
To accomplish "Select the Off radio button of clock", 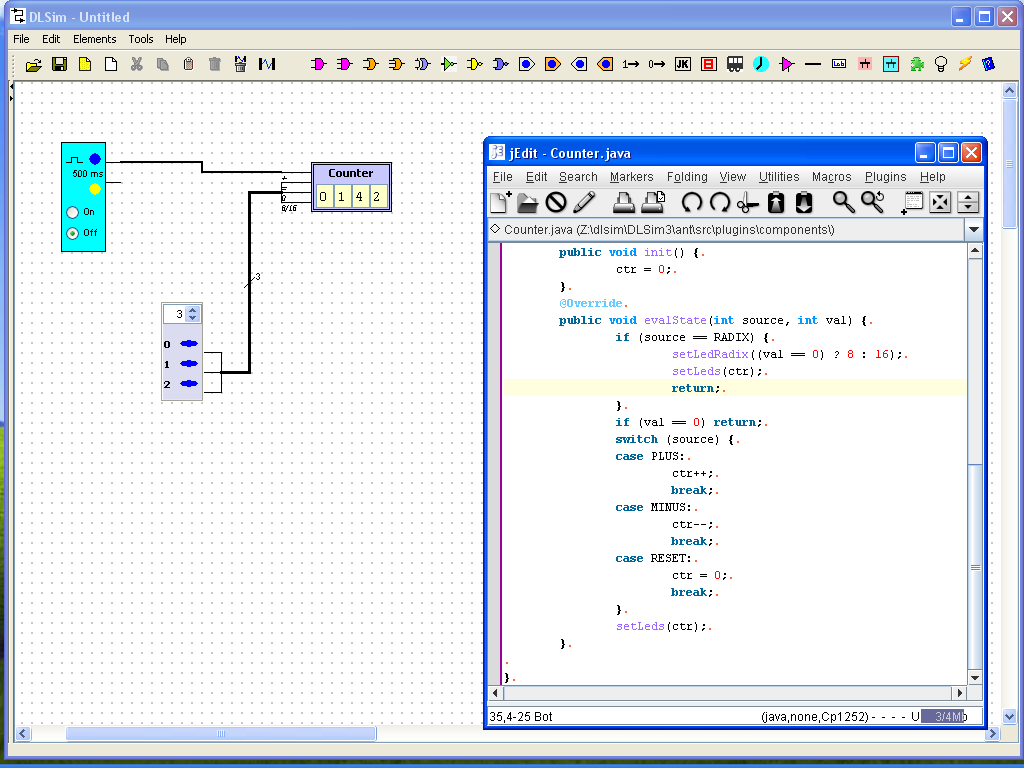I will pos(72,233).
